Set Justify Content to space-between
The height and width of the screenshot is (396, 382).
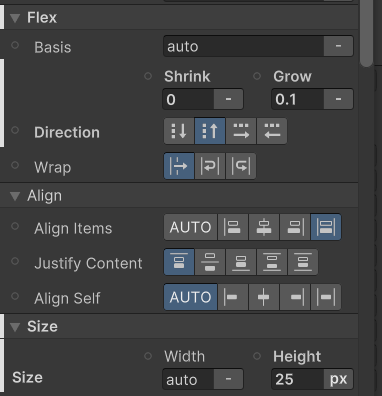[272, 262]
